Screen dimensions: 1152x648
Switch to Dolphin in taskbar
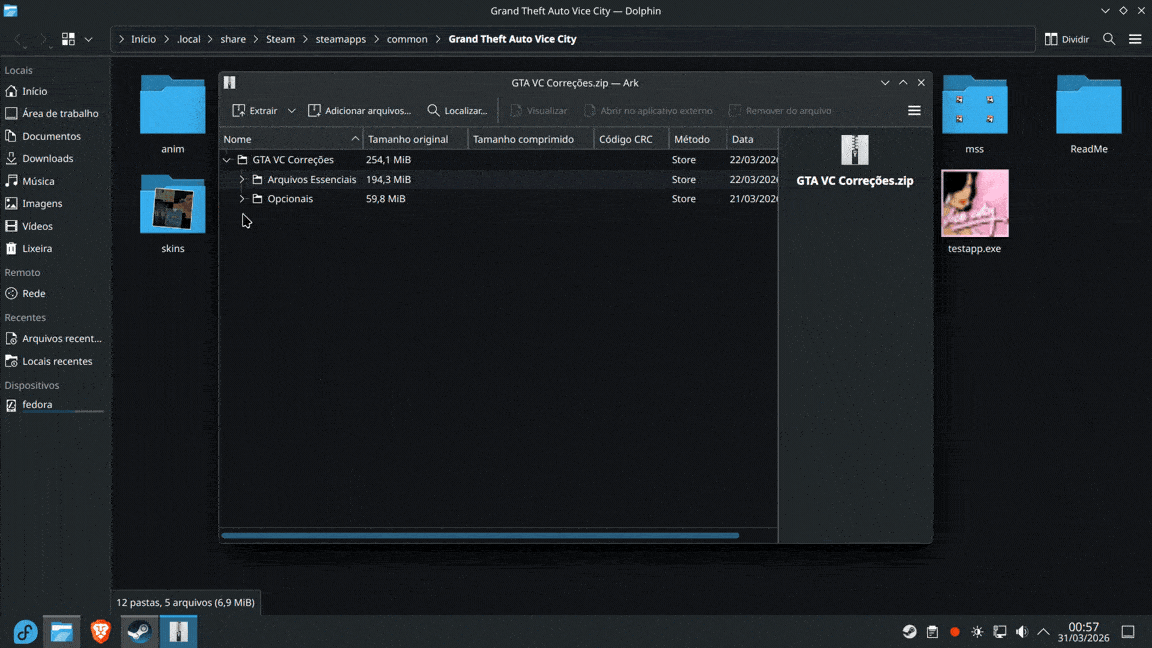click(x=62, y=632)
